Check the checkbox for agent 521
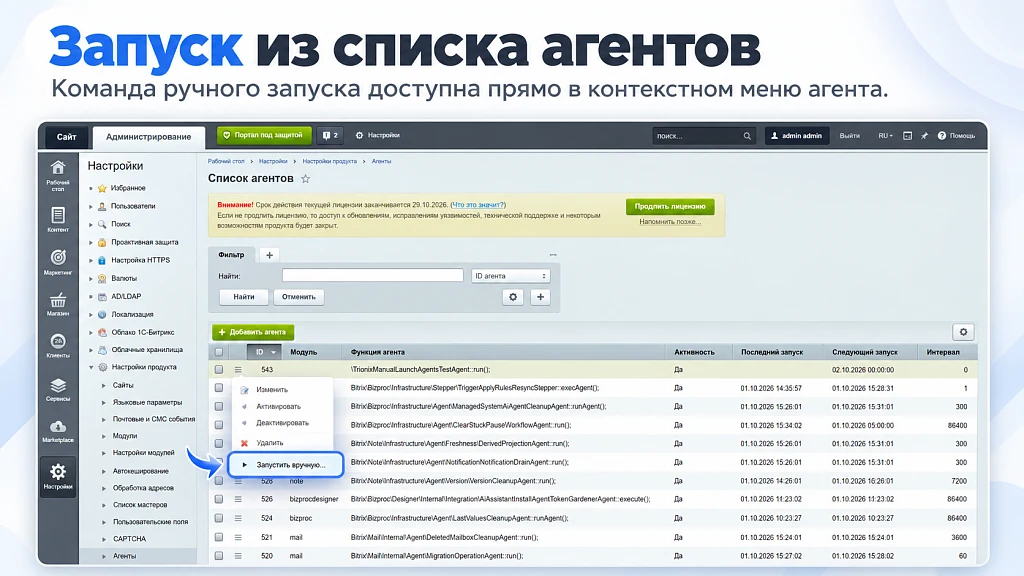 click(219, 537)
